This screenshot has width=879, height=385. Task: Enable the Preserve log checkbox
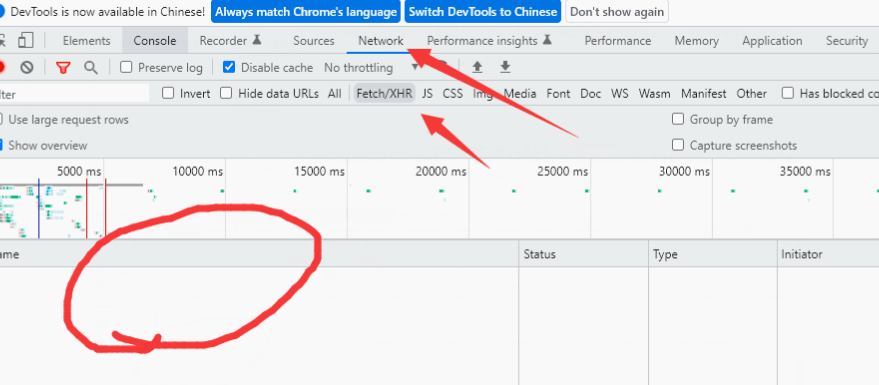click(126, 67)
